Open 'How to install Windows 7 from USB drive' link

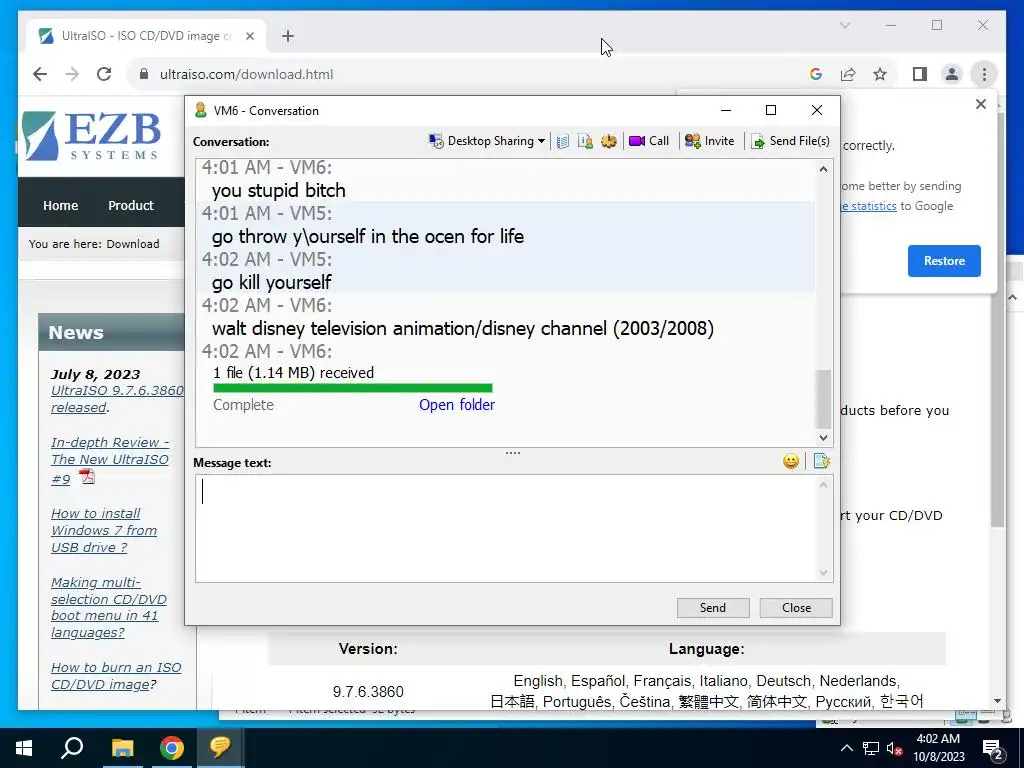click(x=104, y=530)
